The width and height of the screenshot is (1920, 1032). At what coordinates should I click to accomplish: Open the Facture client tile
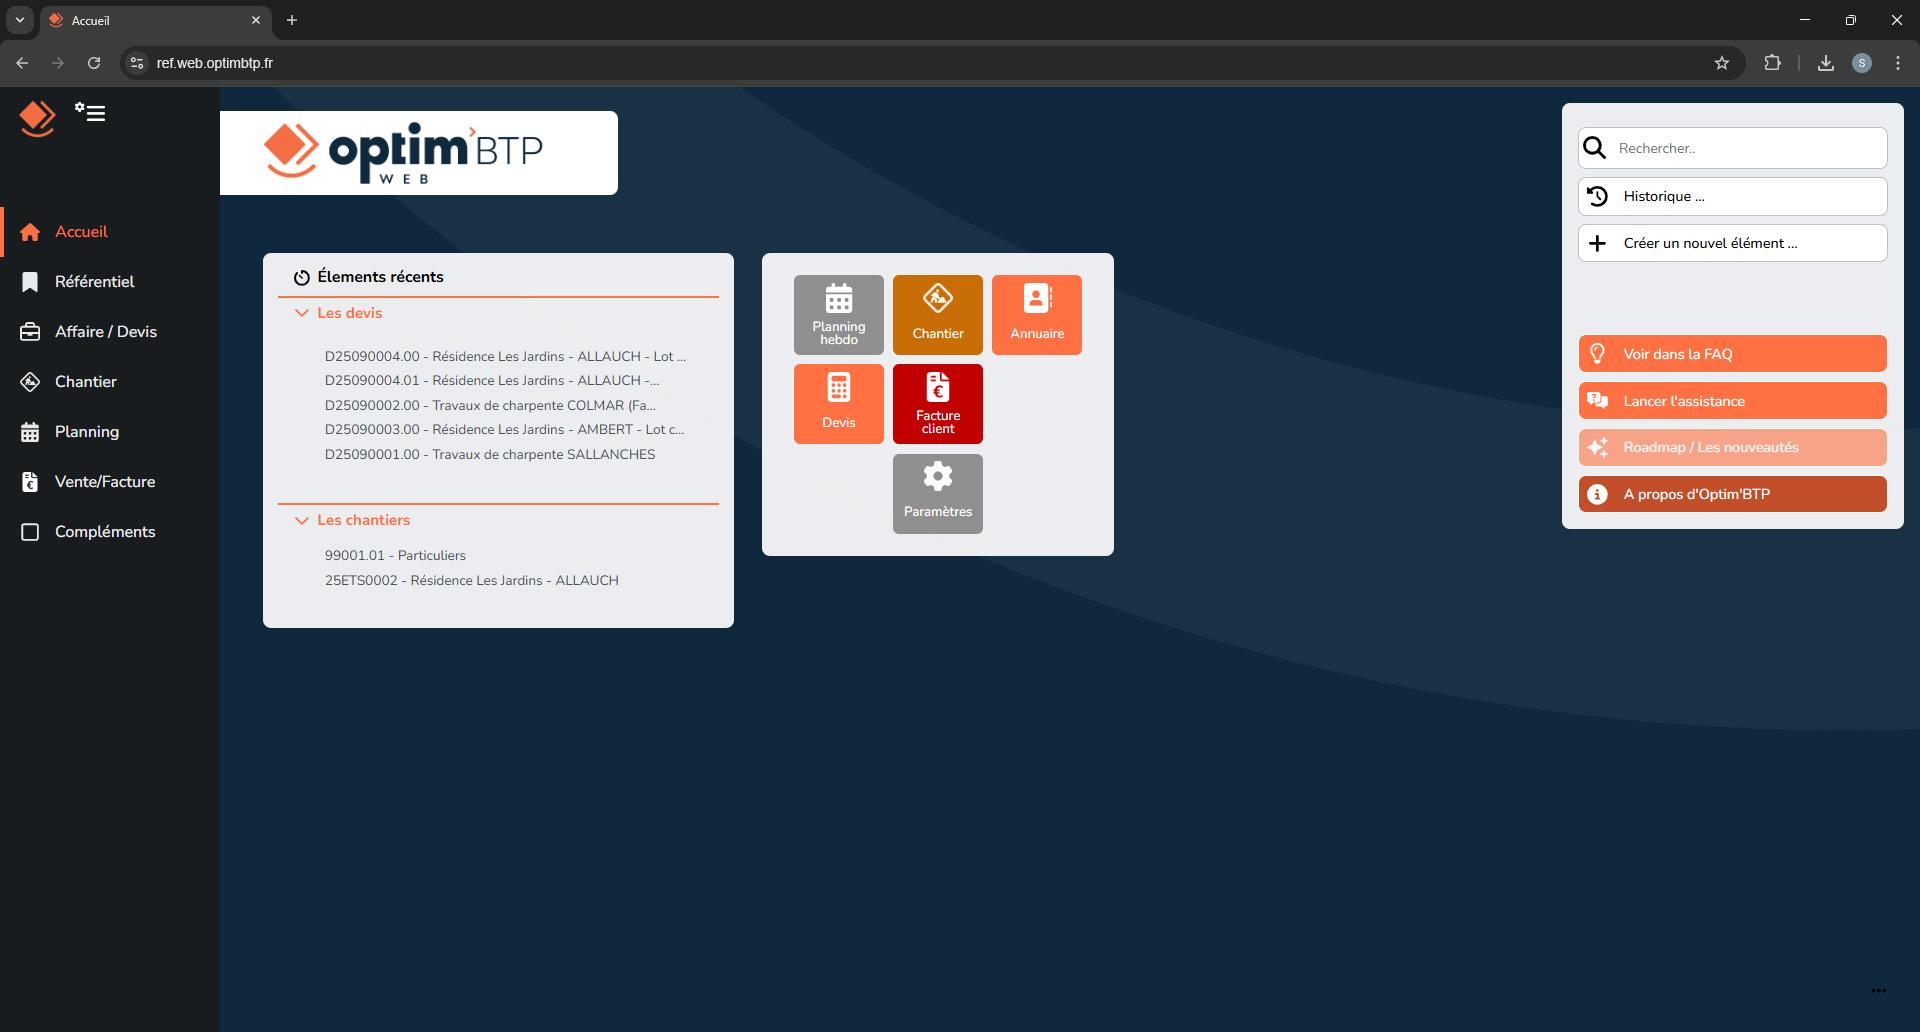click(x=937, y=403)
